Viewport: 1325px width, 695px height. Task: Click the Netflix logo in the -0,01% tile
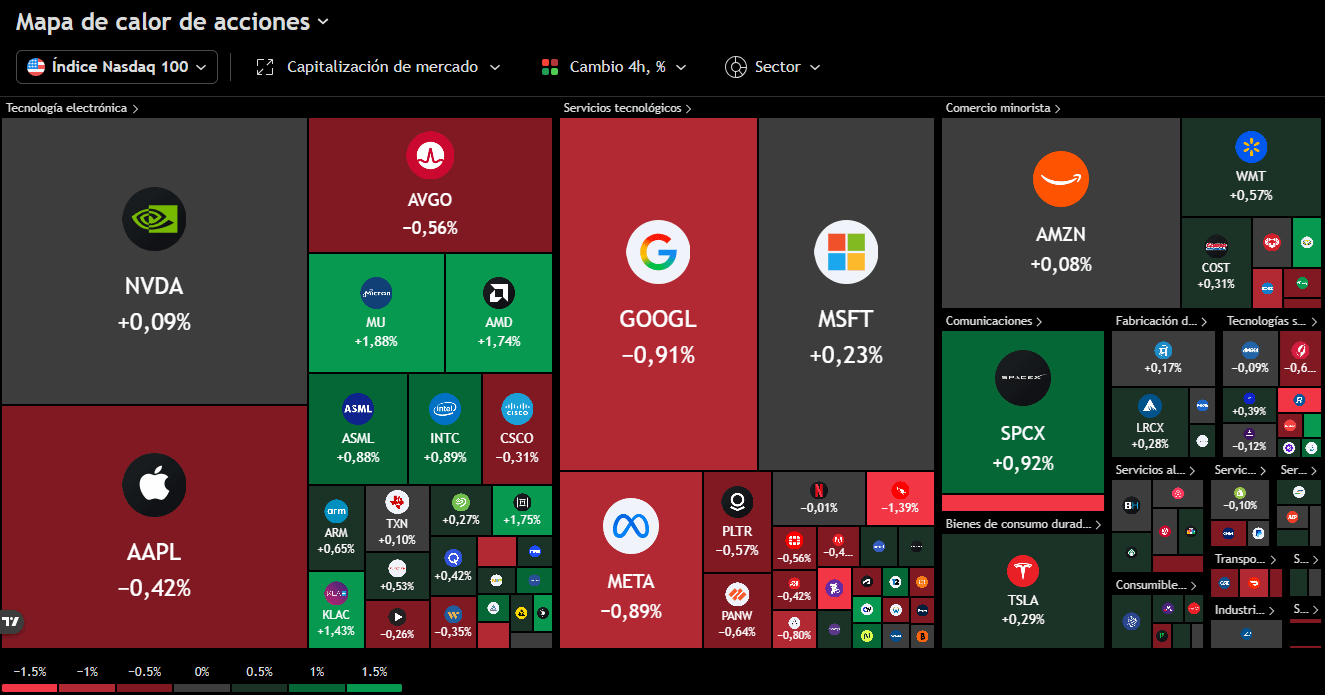click(818, 490)
